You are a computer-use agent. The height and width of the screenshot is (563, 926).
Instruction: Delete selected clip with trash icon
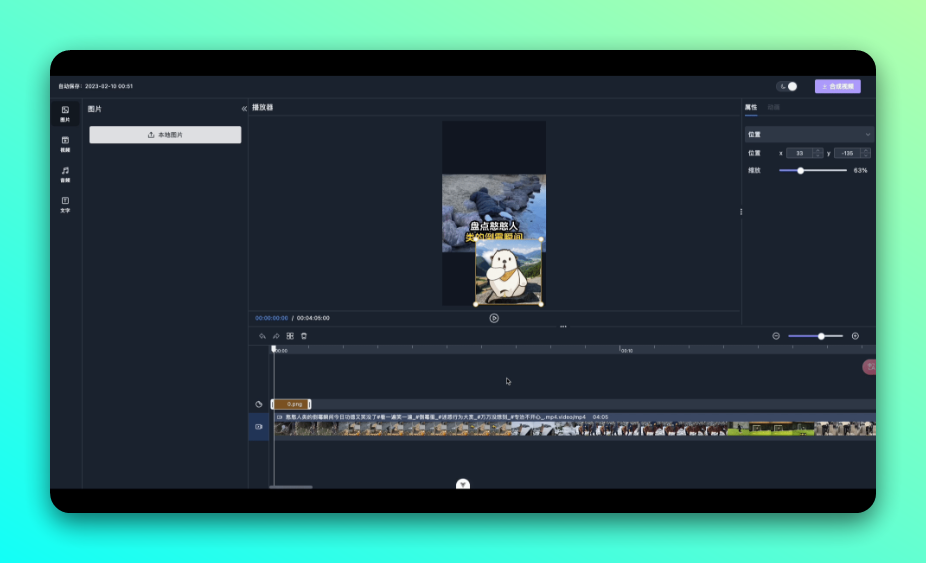[304, 336]
